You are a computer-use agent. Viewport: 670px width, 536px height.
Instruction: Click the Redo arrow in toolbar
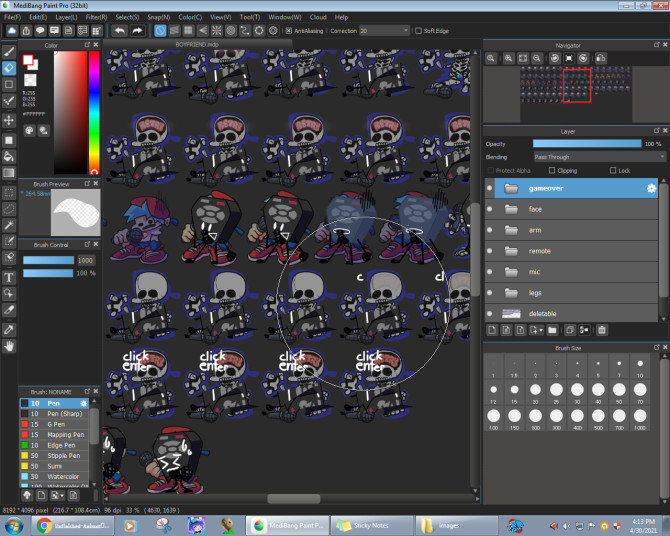click(x=137, y=31)
